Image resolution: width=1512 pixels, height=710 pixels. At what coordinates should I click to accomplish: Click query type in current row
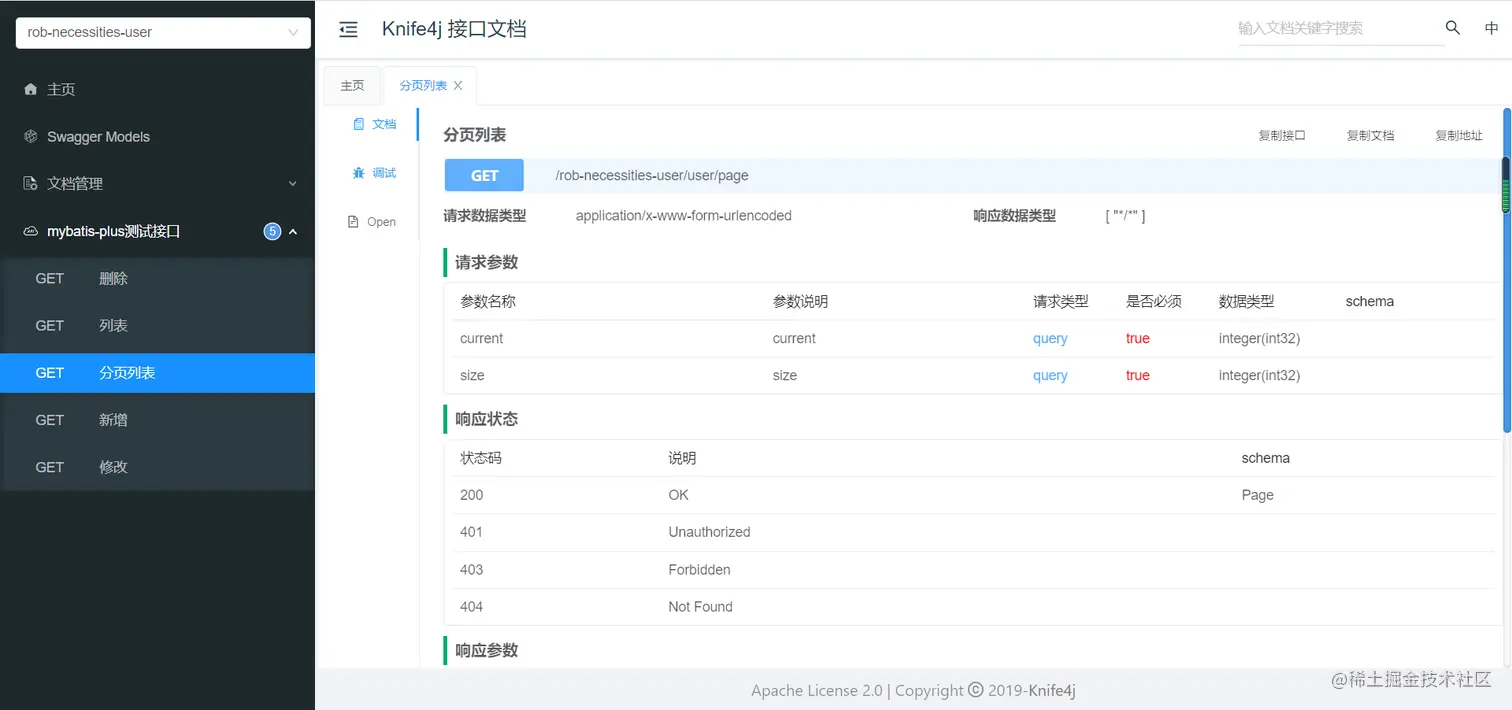[x=1050, y=338]
